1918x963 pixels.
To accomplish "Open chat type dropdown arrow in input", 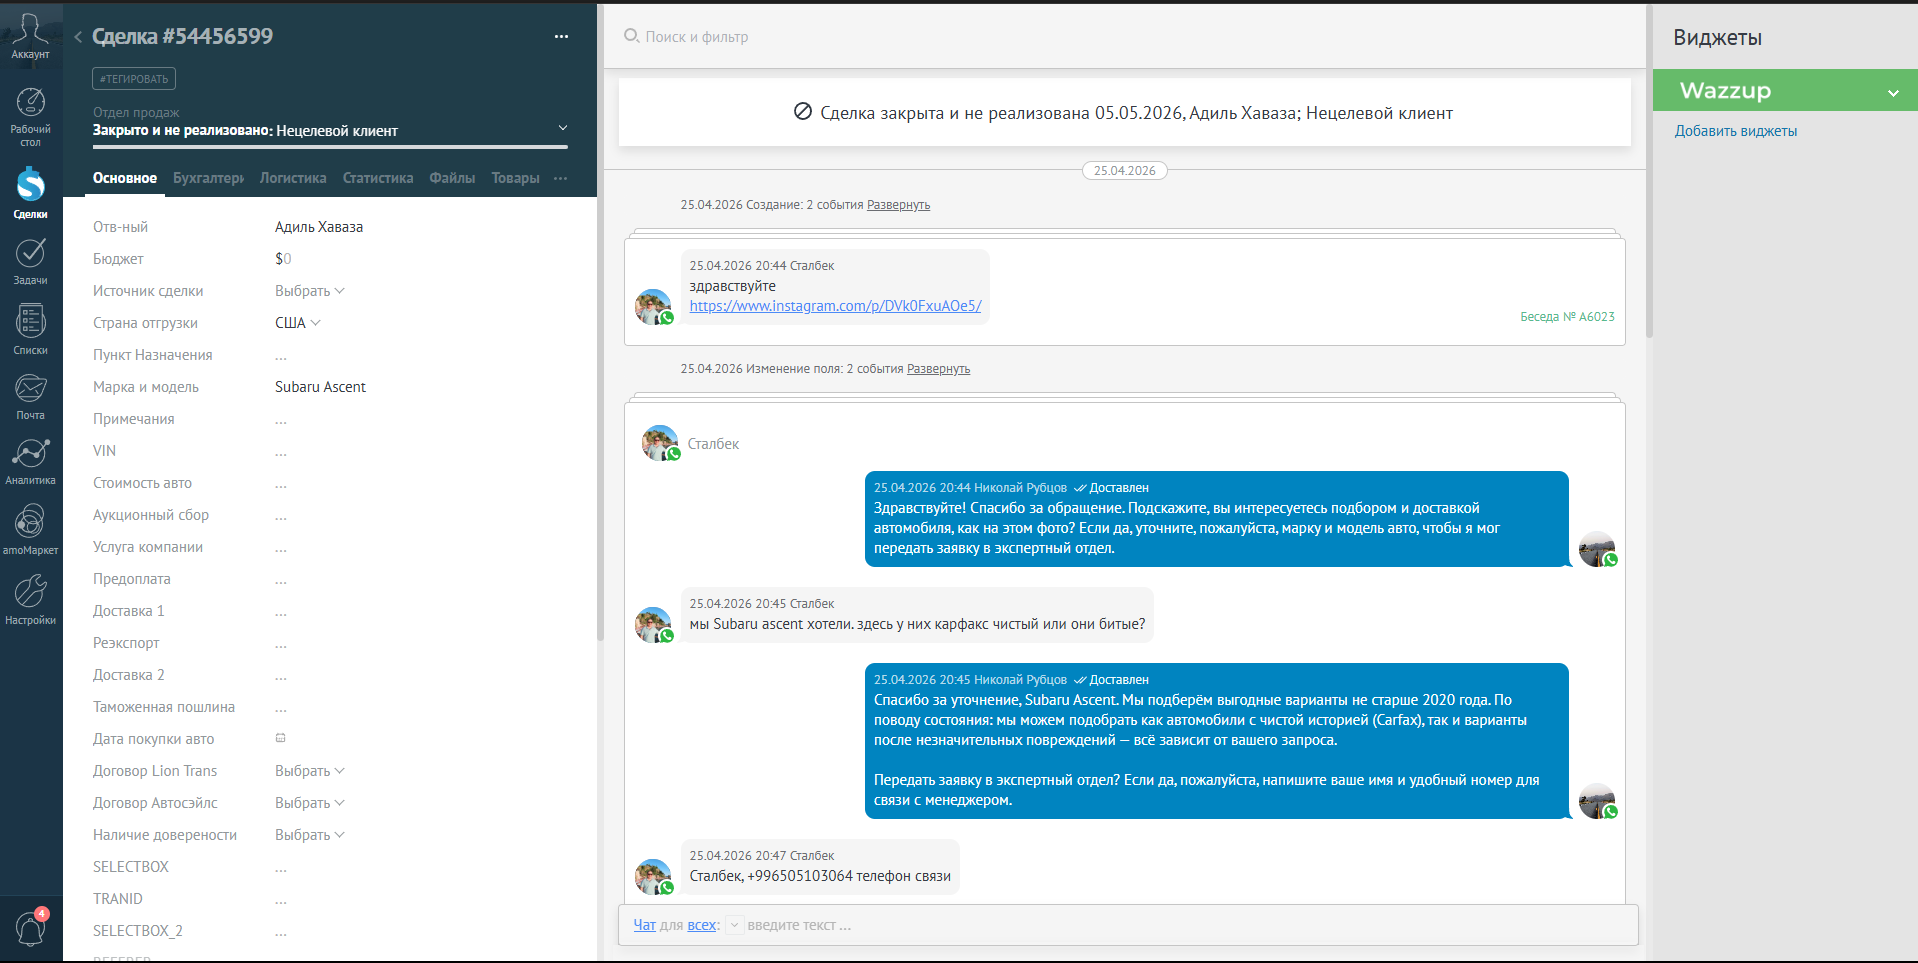I will [x=734, y=925].
